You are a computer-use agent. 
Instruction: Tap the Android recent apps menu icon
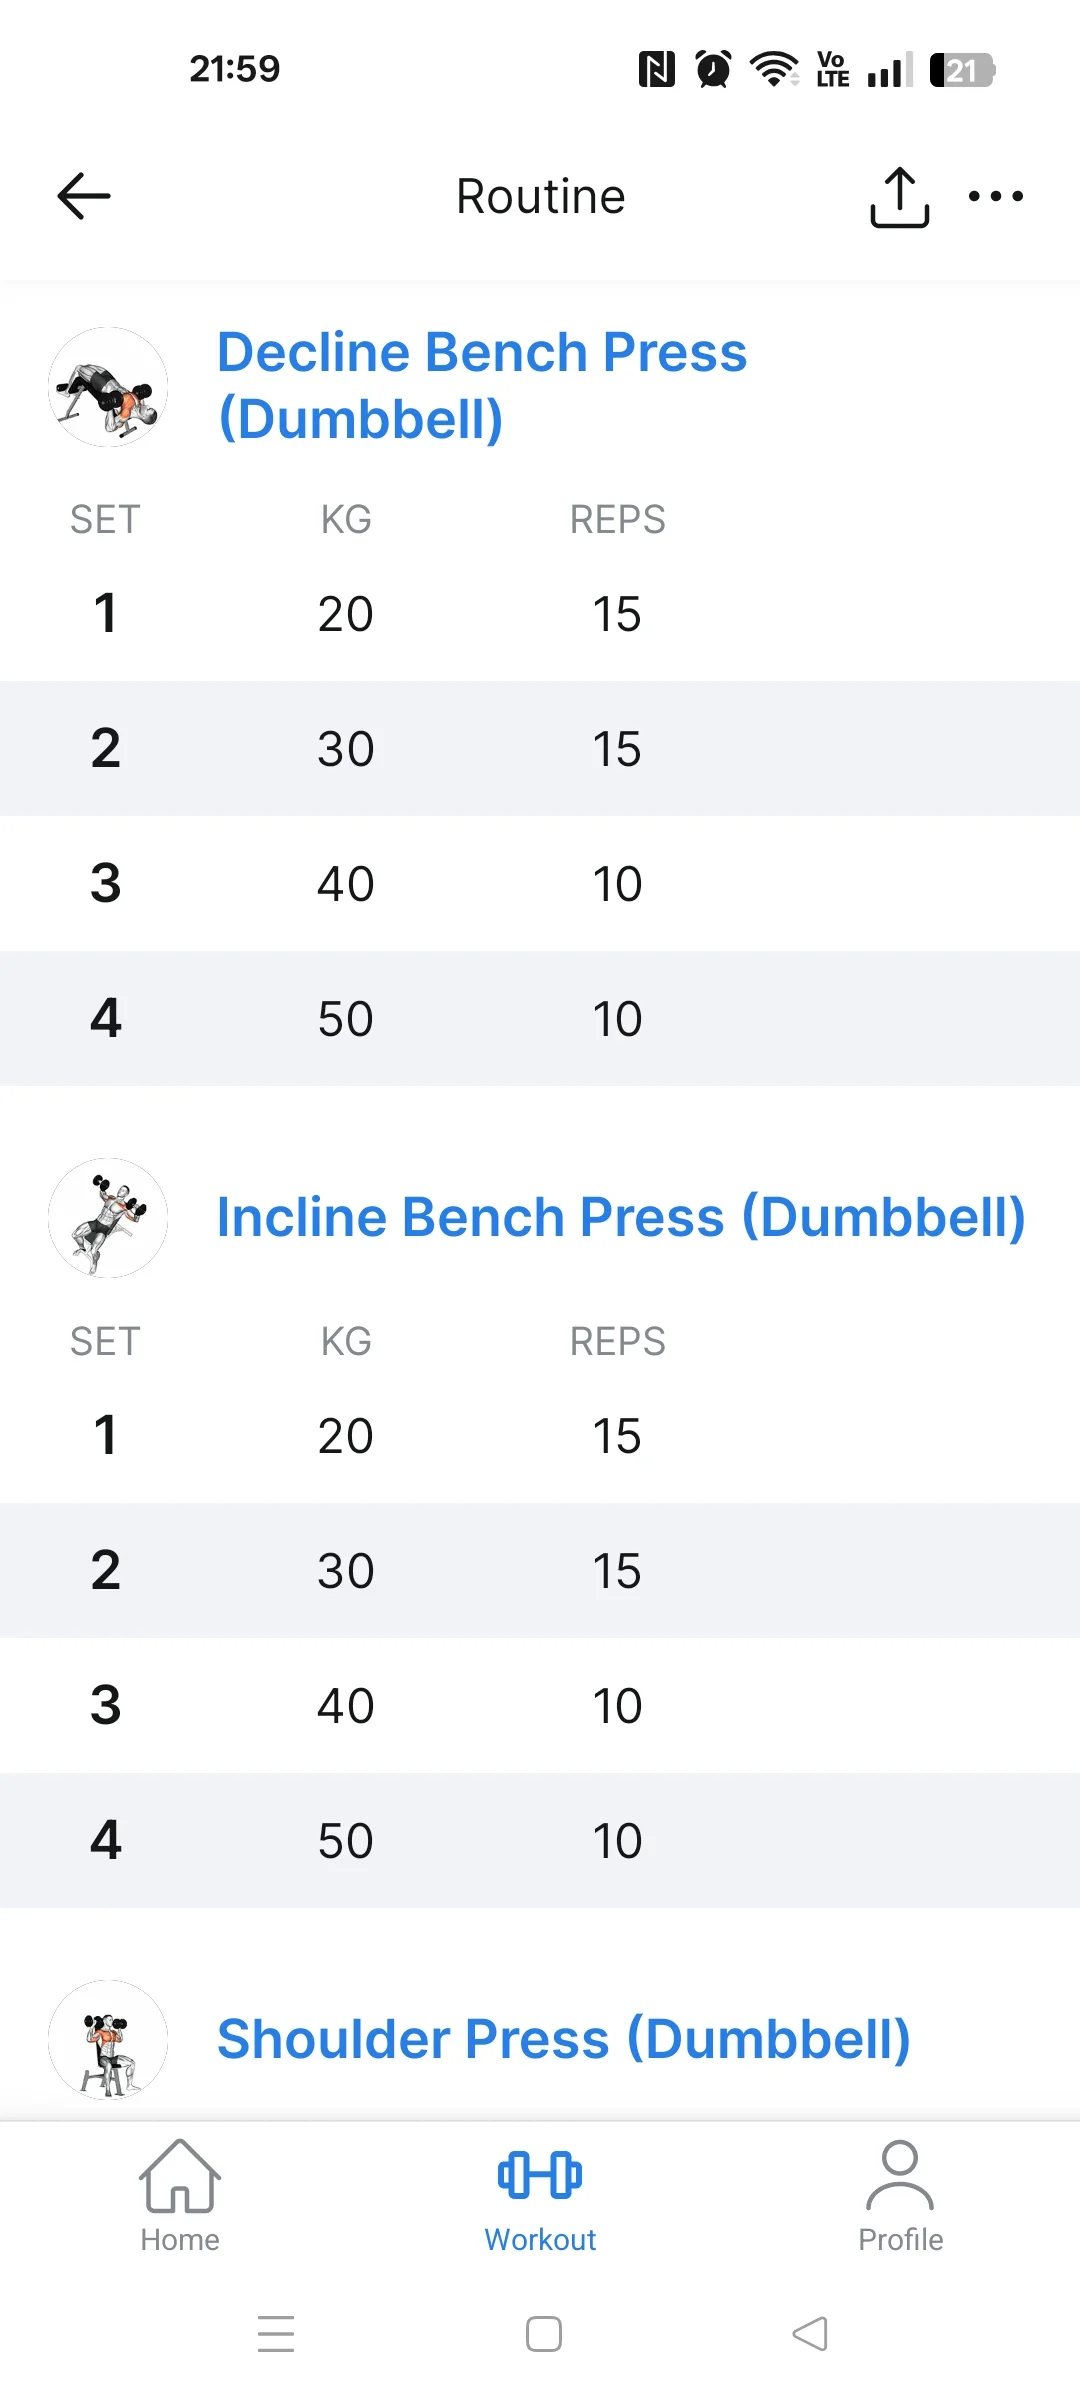point(276,2334)
